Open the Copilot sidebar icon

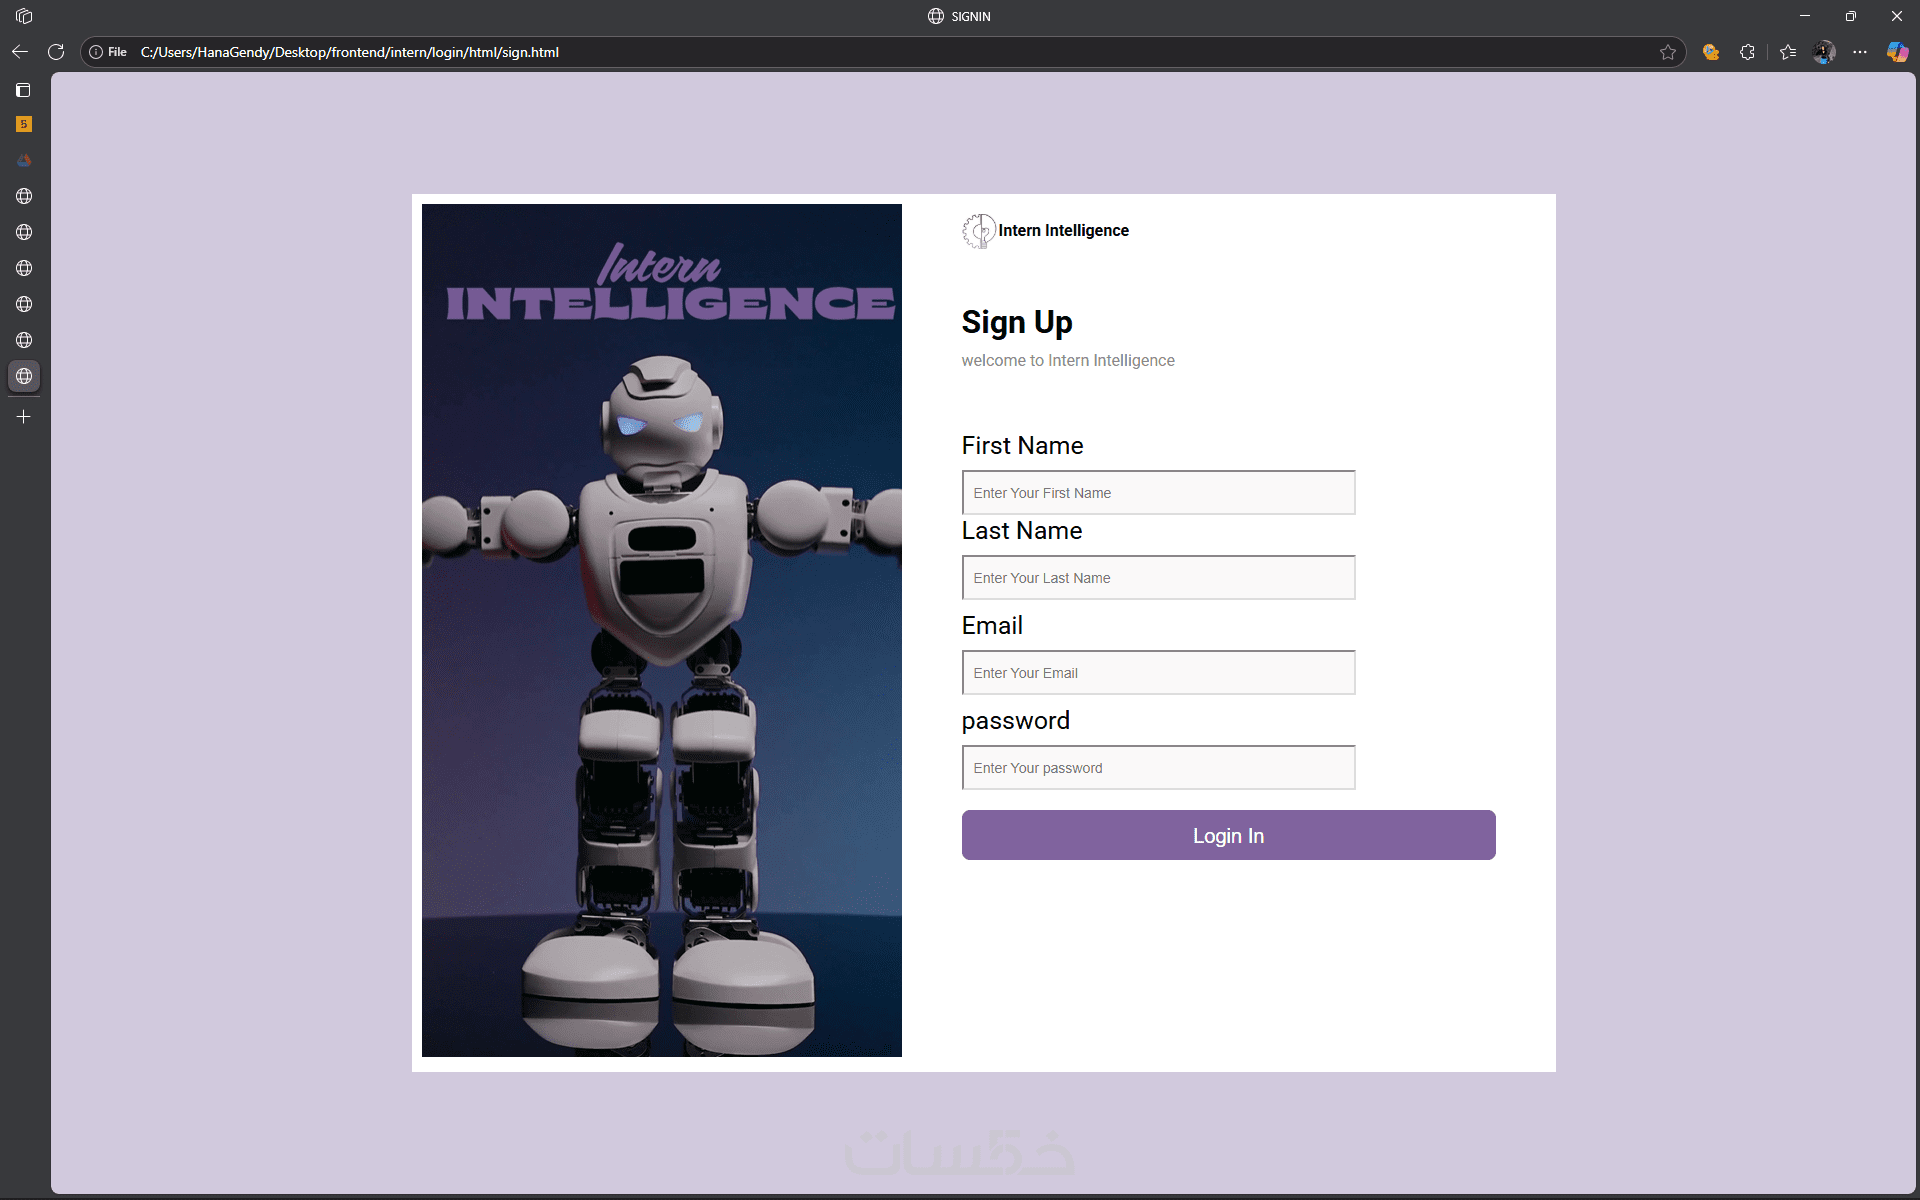[1897, 52]
